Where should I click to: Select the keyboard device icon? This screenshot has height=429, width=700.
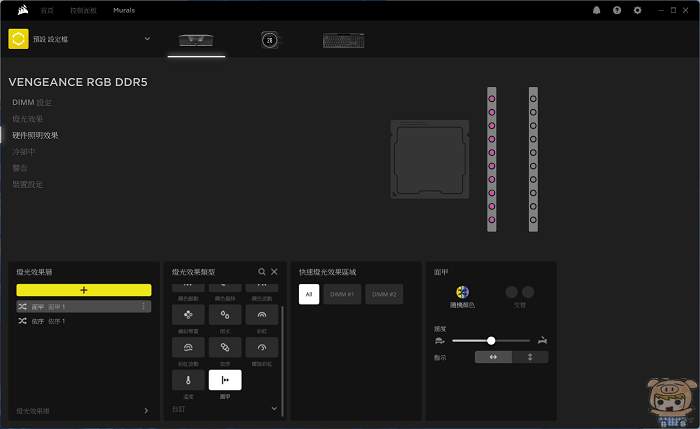343,41
